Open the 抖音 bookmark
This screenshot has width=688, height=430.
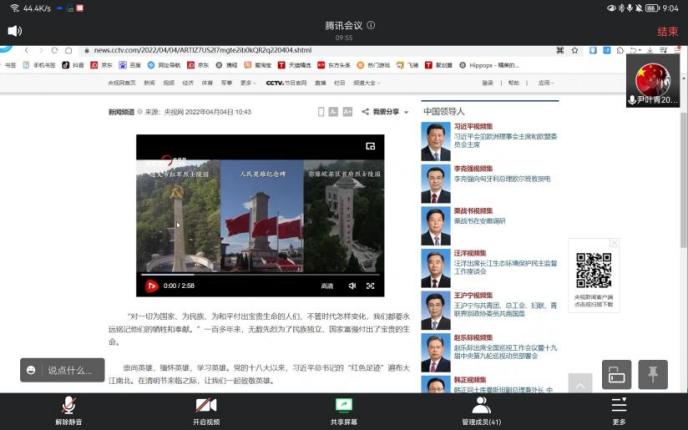(73, 65)
